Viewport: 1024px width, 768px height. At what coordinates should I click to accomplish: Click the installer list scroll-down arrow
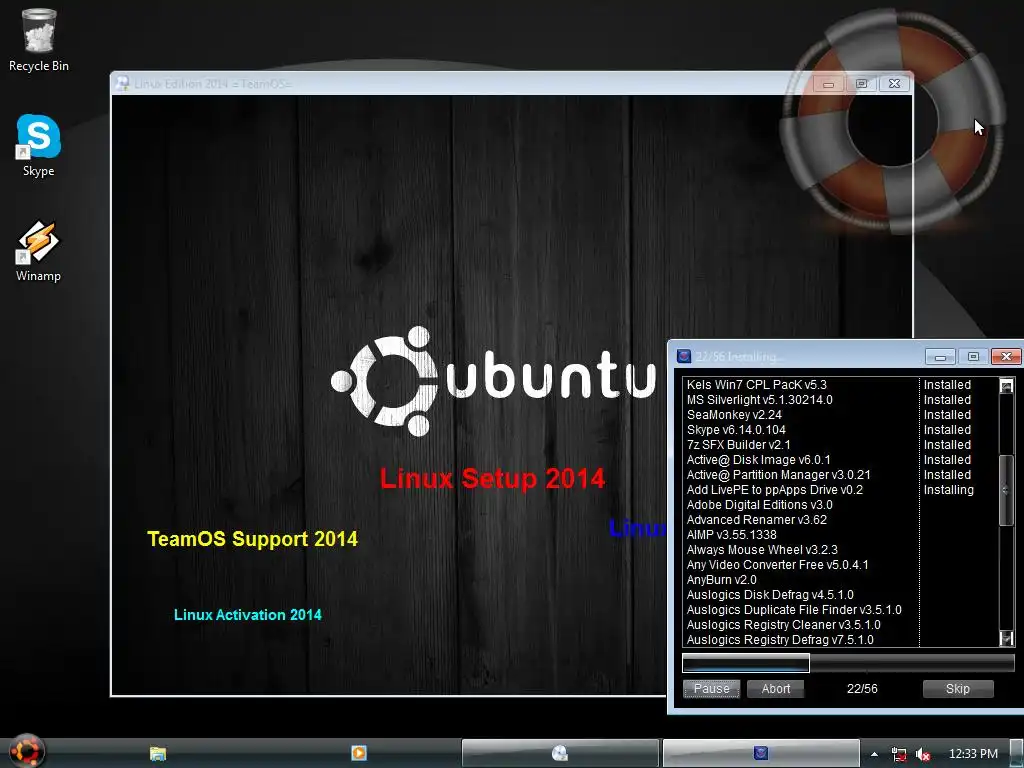click(x=1006, y=638)
